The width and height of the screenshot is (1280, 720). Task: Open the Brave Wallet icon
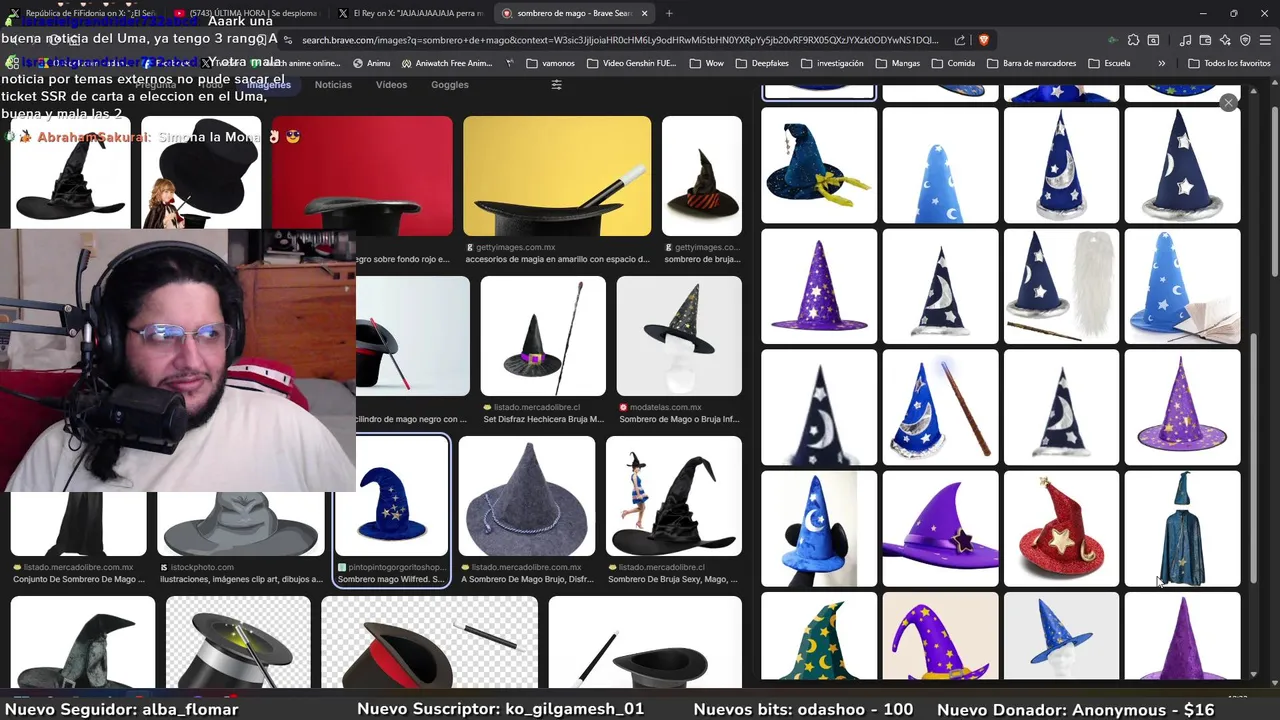[x=1205, y=40]
